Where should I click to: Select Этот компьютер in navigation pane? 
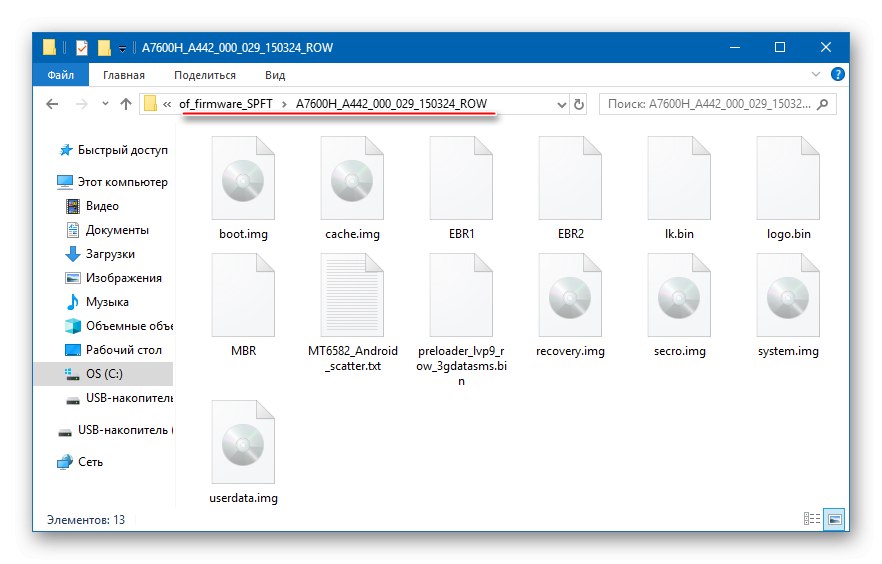pos(112,182)
